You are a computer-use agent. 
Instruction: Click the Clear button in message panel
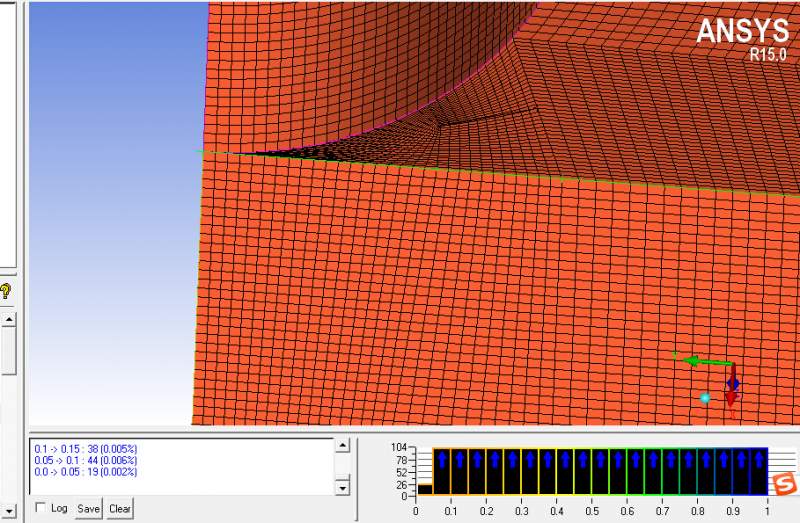click(120, 509)
